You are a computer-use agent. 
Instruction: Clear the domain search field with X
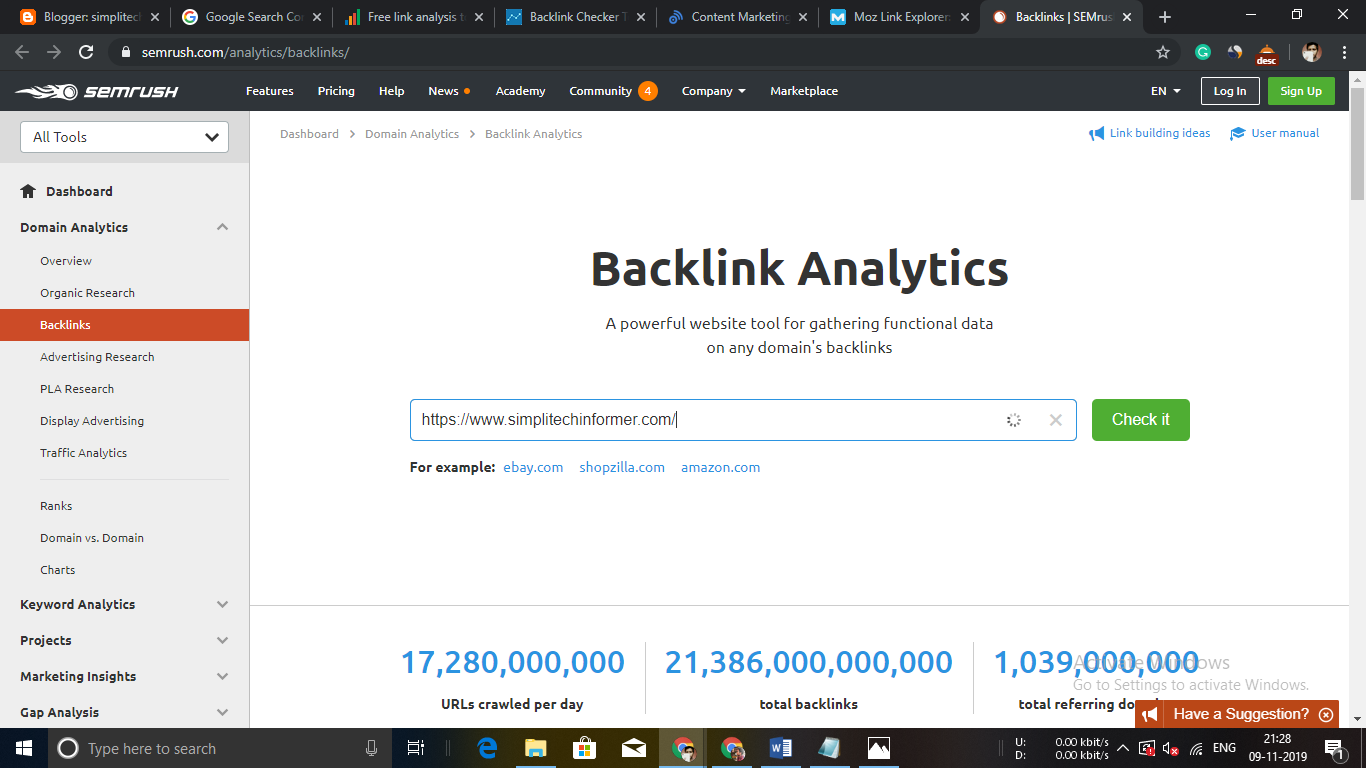tap(1055, 420)
